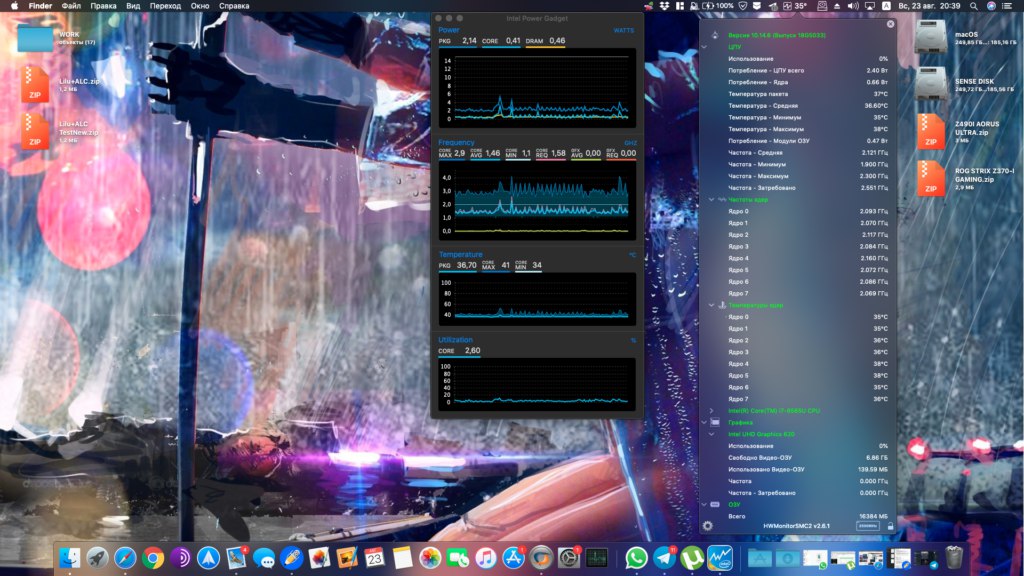This screenshot has width=1024, height=576.
Task: Open App Store from the Dock
Action: (513, 558)
